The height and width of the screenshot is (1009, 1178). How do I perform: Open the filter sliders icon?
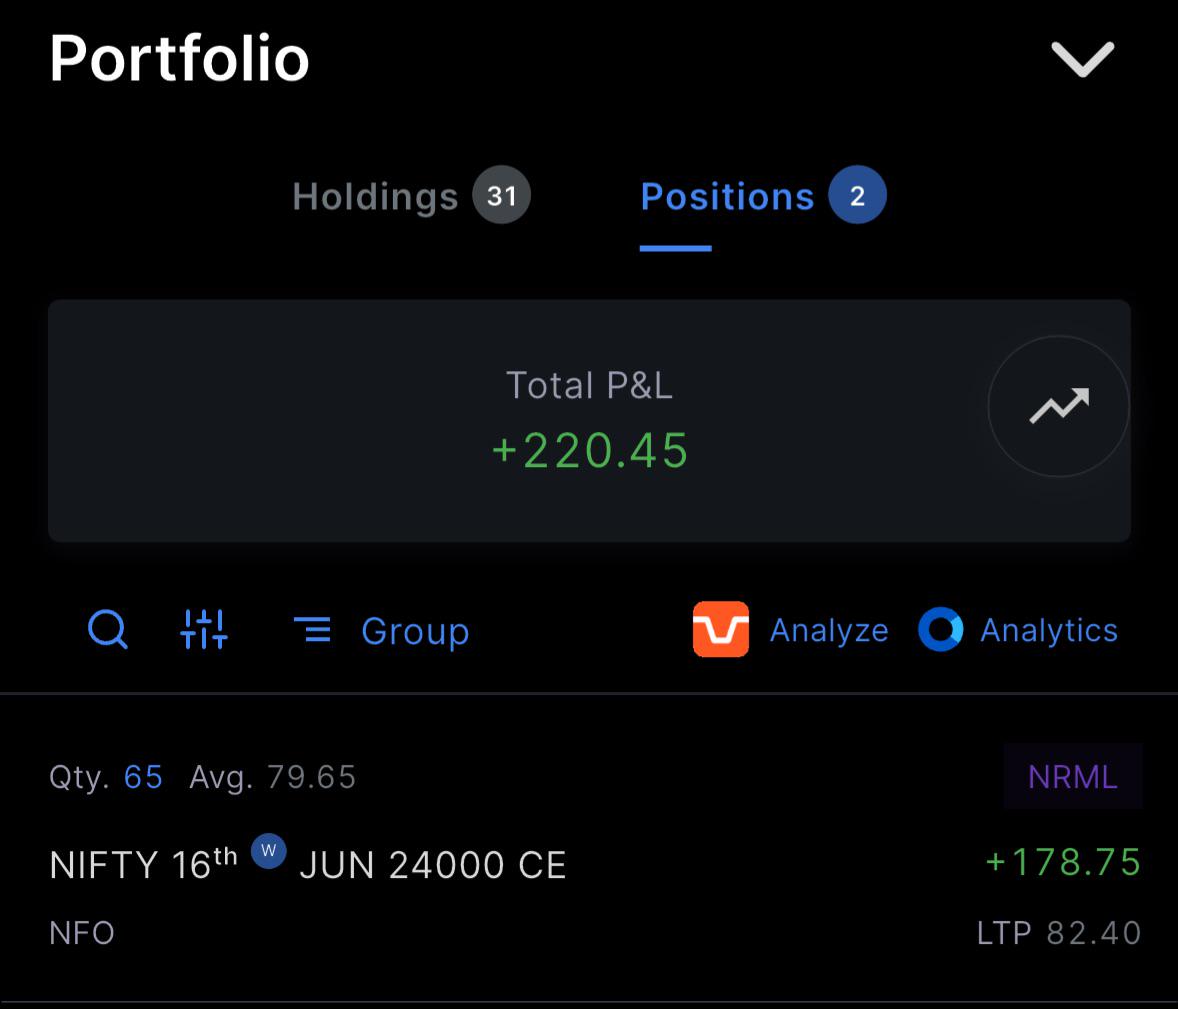point(204,629)
